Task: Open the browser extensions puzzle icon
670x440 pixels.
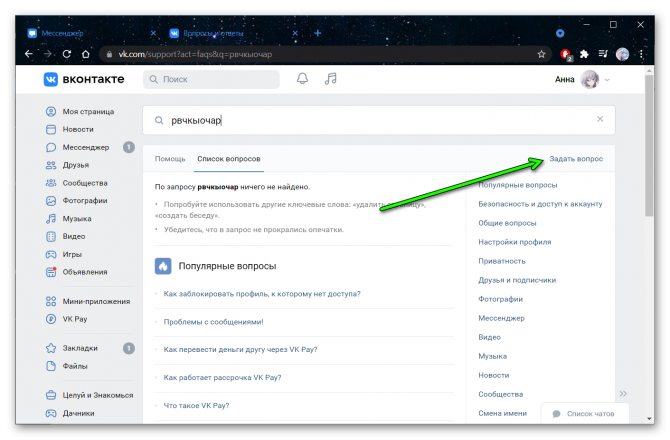Action: coord(584,54)
